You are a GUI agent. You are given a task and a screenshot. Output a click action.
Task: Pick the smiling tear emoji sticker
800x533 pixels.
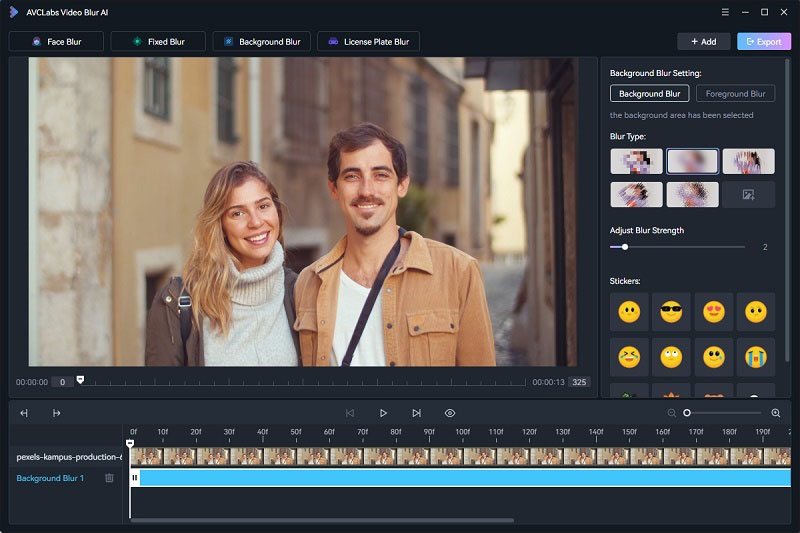(713, 357)
